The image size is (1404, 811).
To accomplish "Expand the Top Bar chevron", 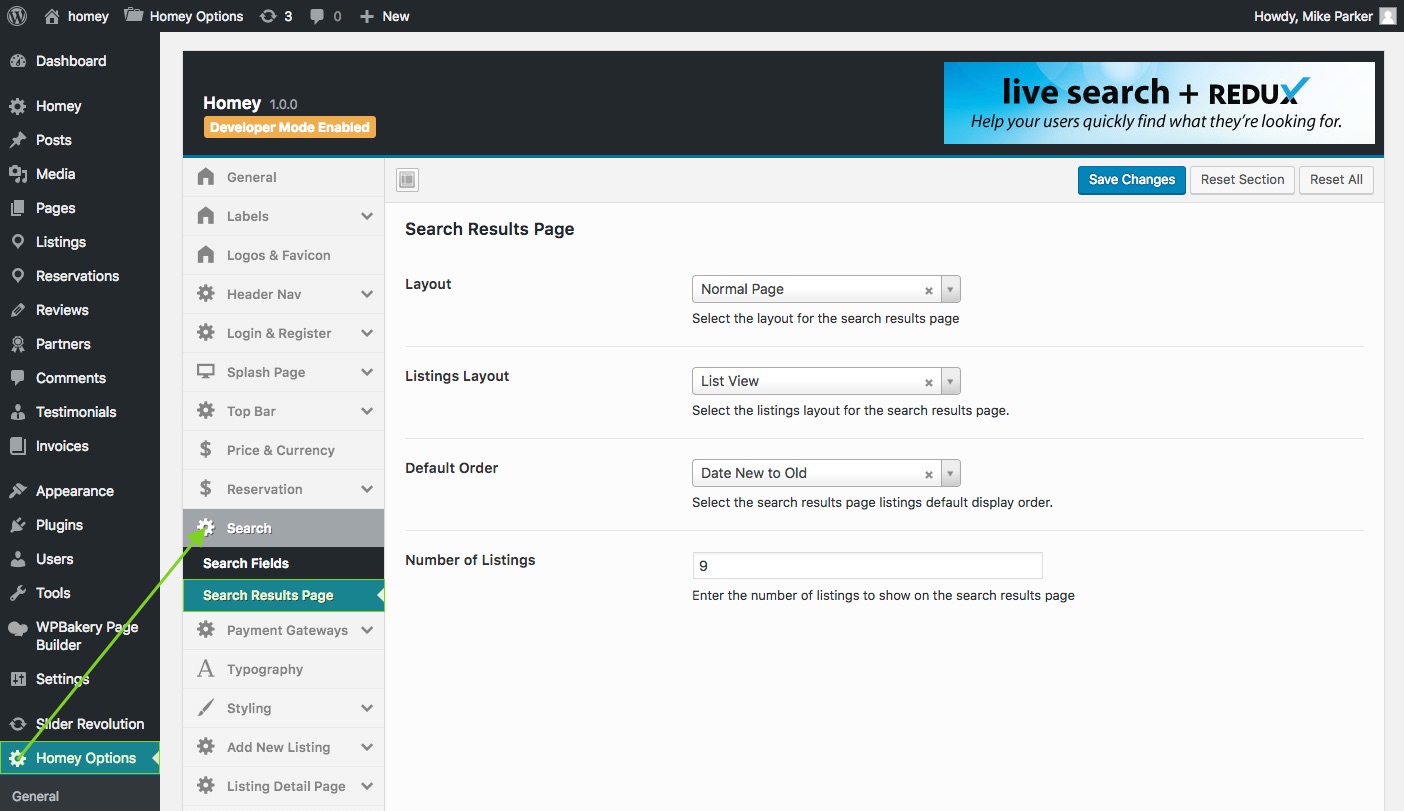I will 367,411.
